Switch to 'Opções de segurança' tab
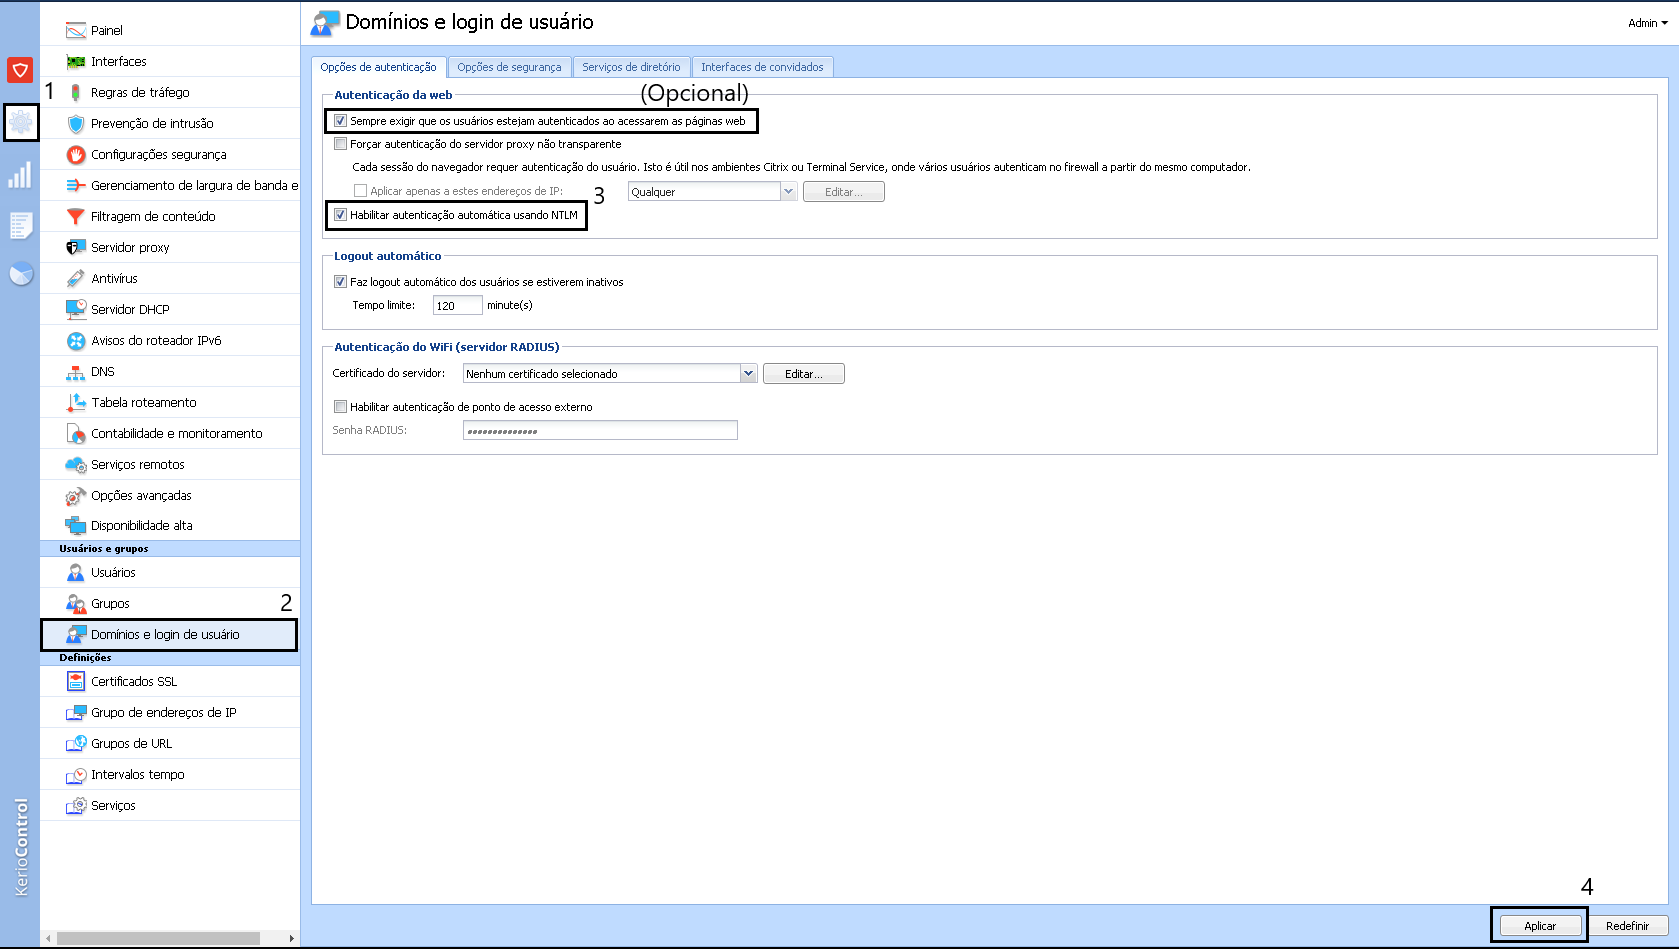This screenshot has height=949, width=1679. (x=509, y=67)
